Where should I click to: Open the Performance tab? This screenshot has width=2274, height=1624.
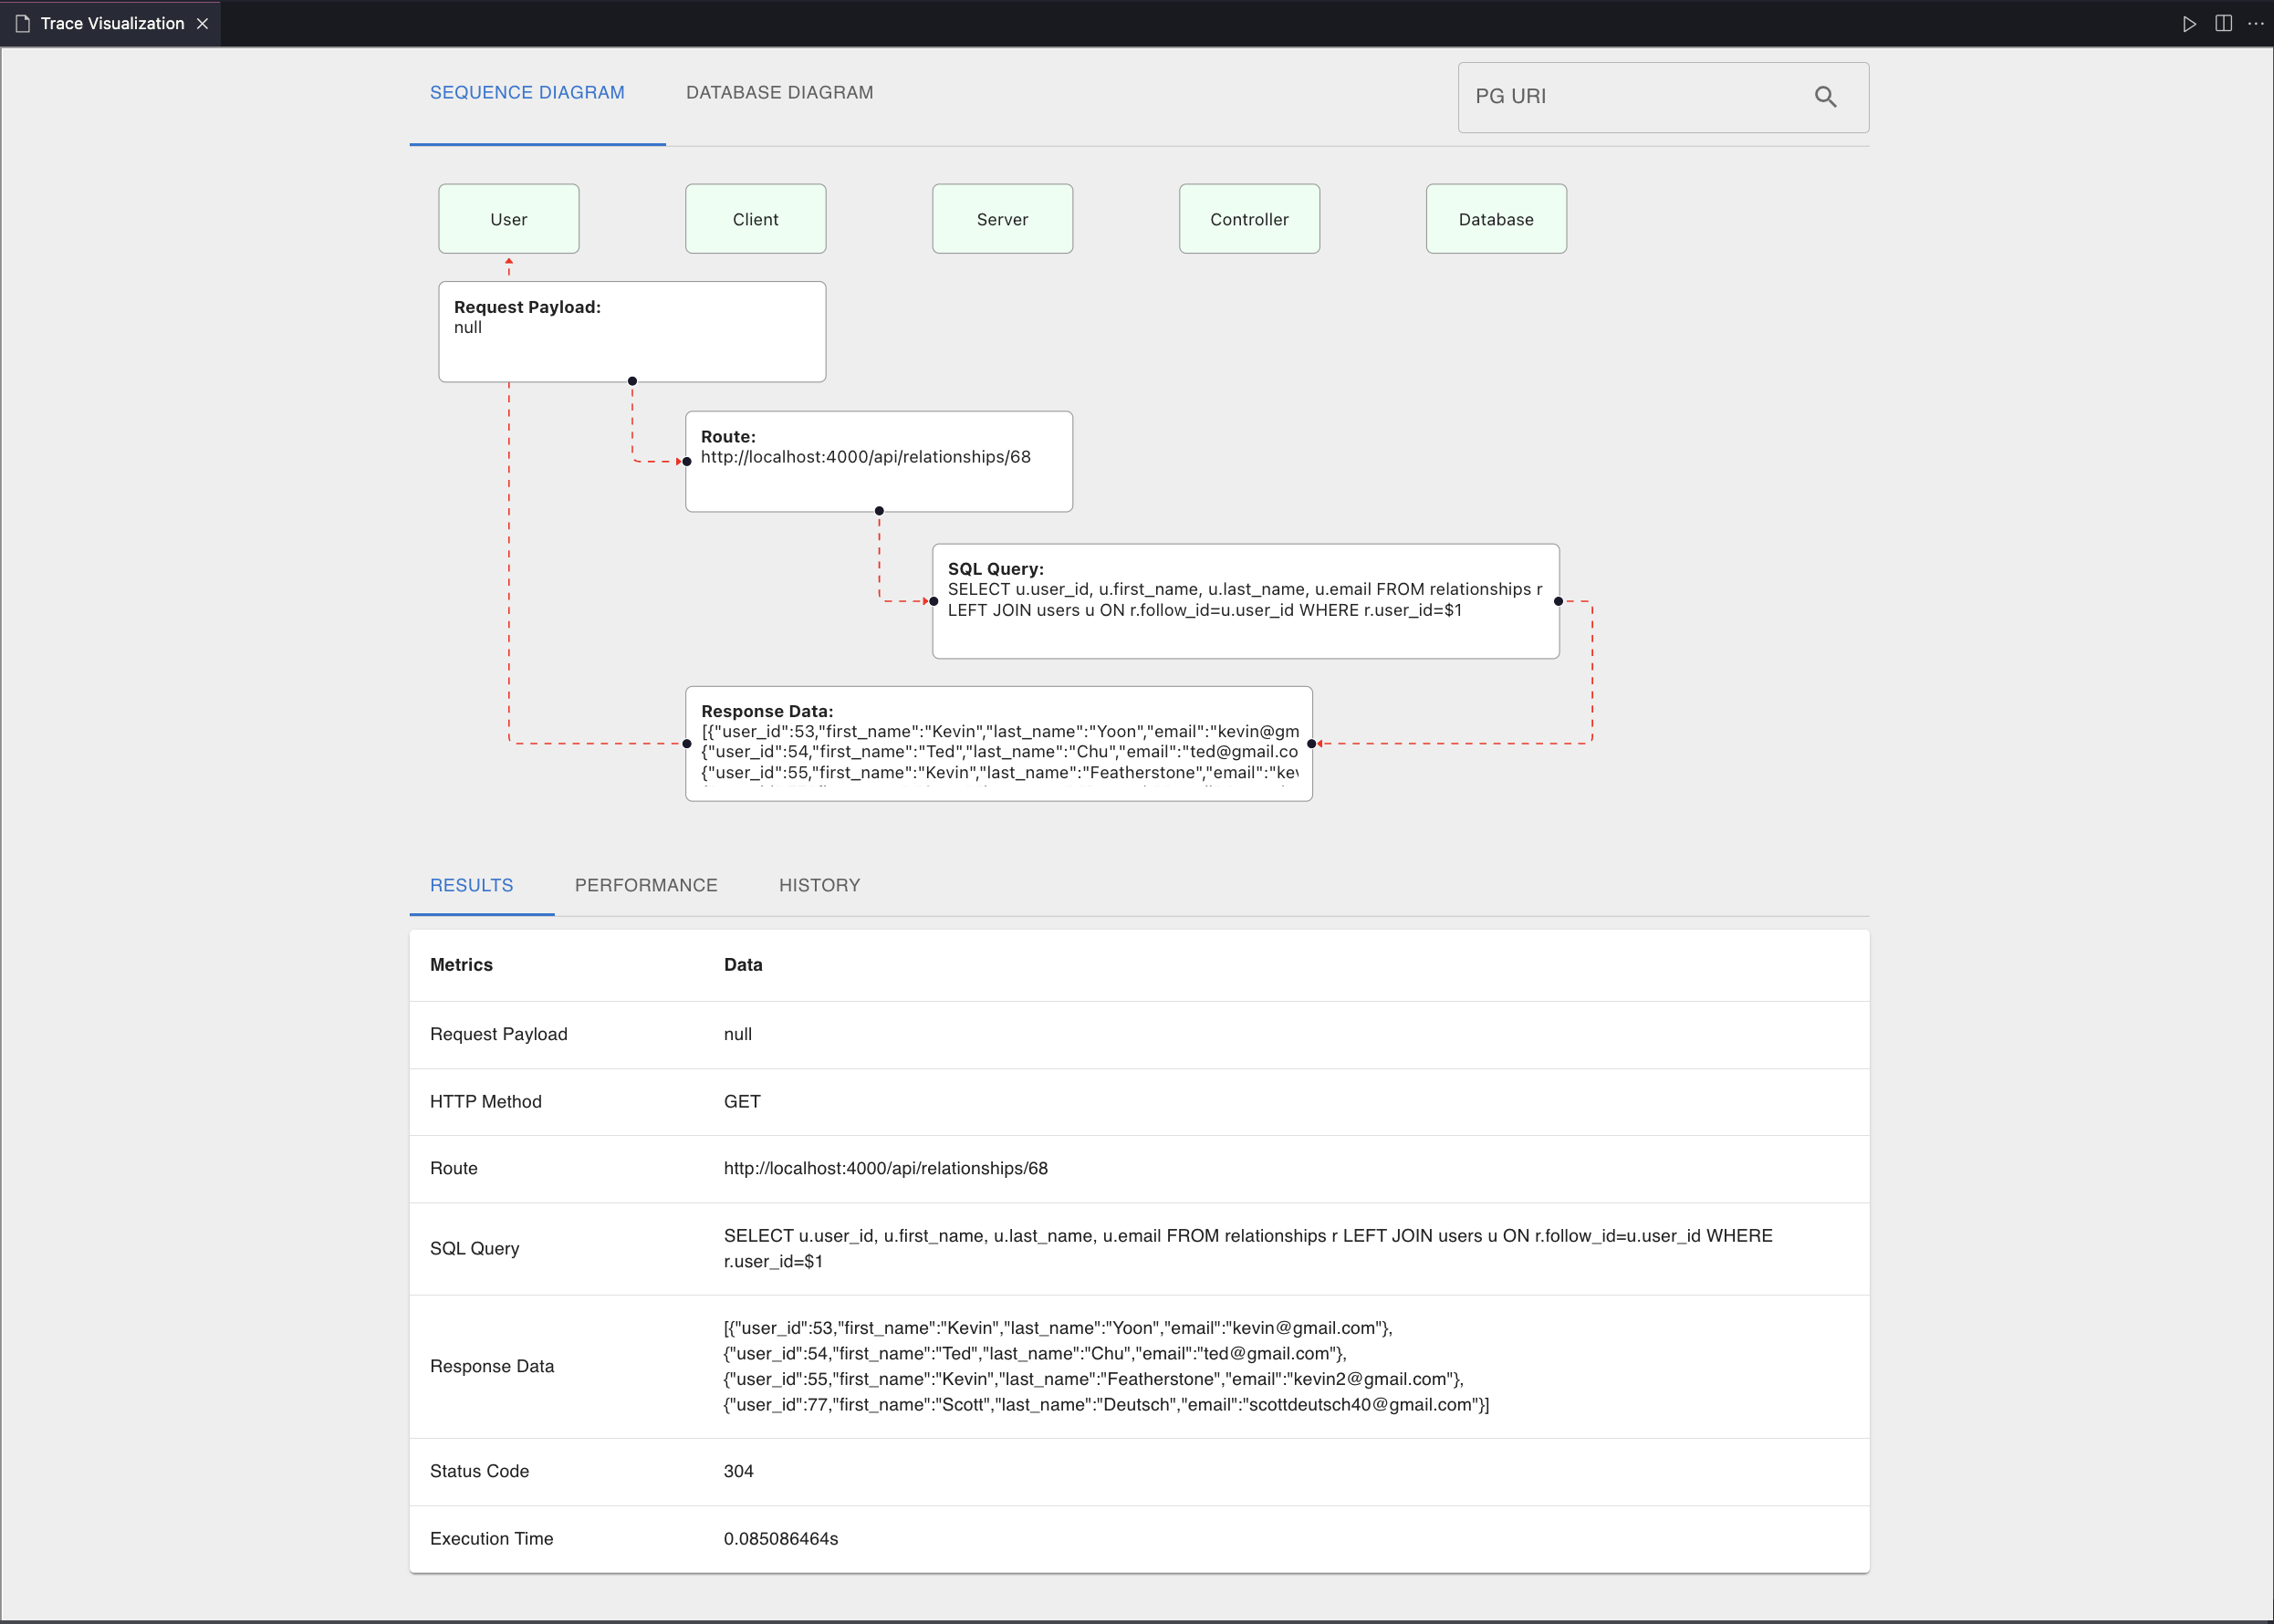[x=646, y=885]
